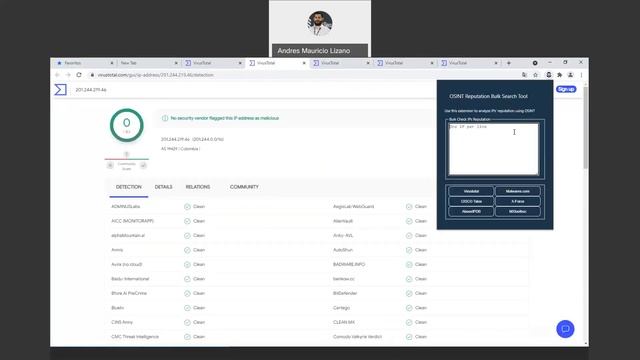This screenshot has width=640, height=360.
Task: Switch to the Favorites tab
Action: tap(84, 63)
